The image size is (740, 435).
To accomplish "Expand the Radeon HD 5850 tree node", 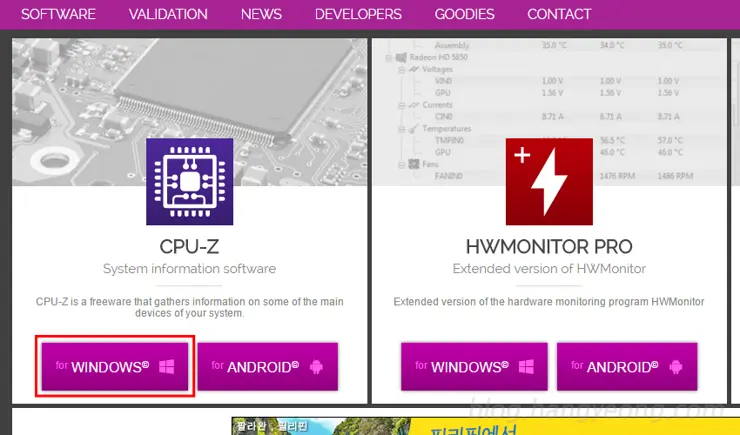I will tap(390, 59).
